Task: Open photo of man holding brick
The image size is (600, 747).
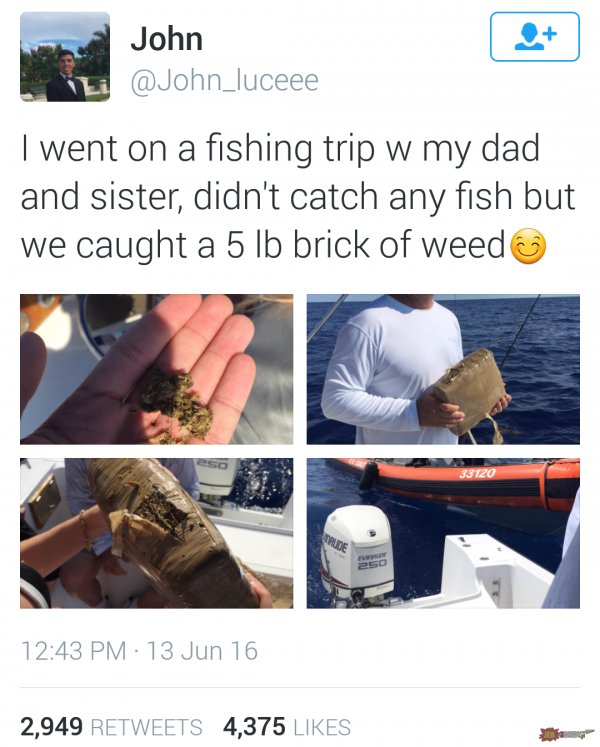Action: [x=443, y=369]
